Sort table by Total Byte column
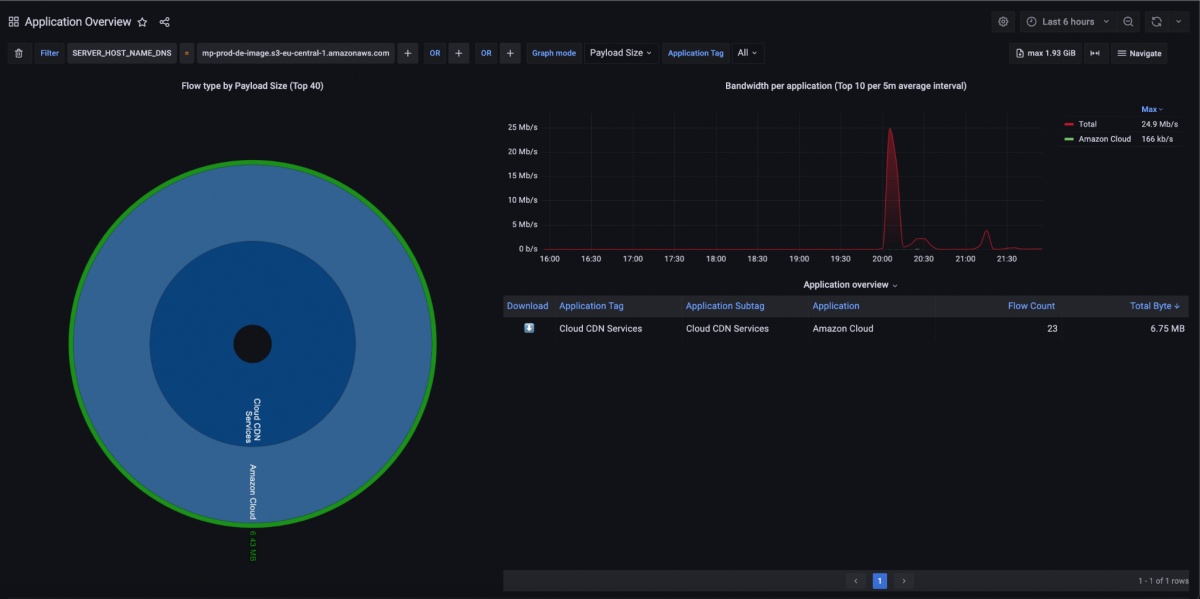1200x599 pixels. point(1154,306)
